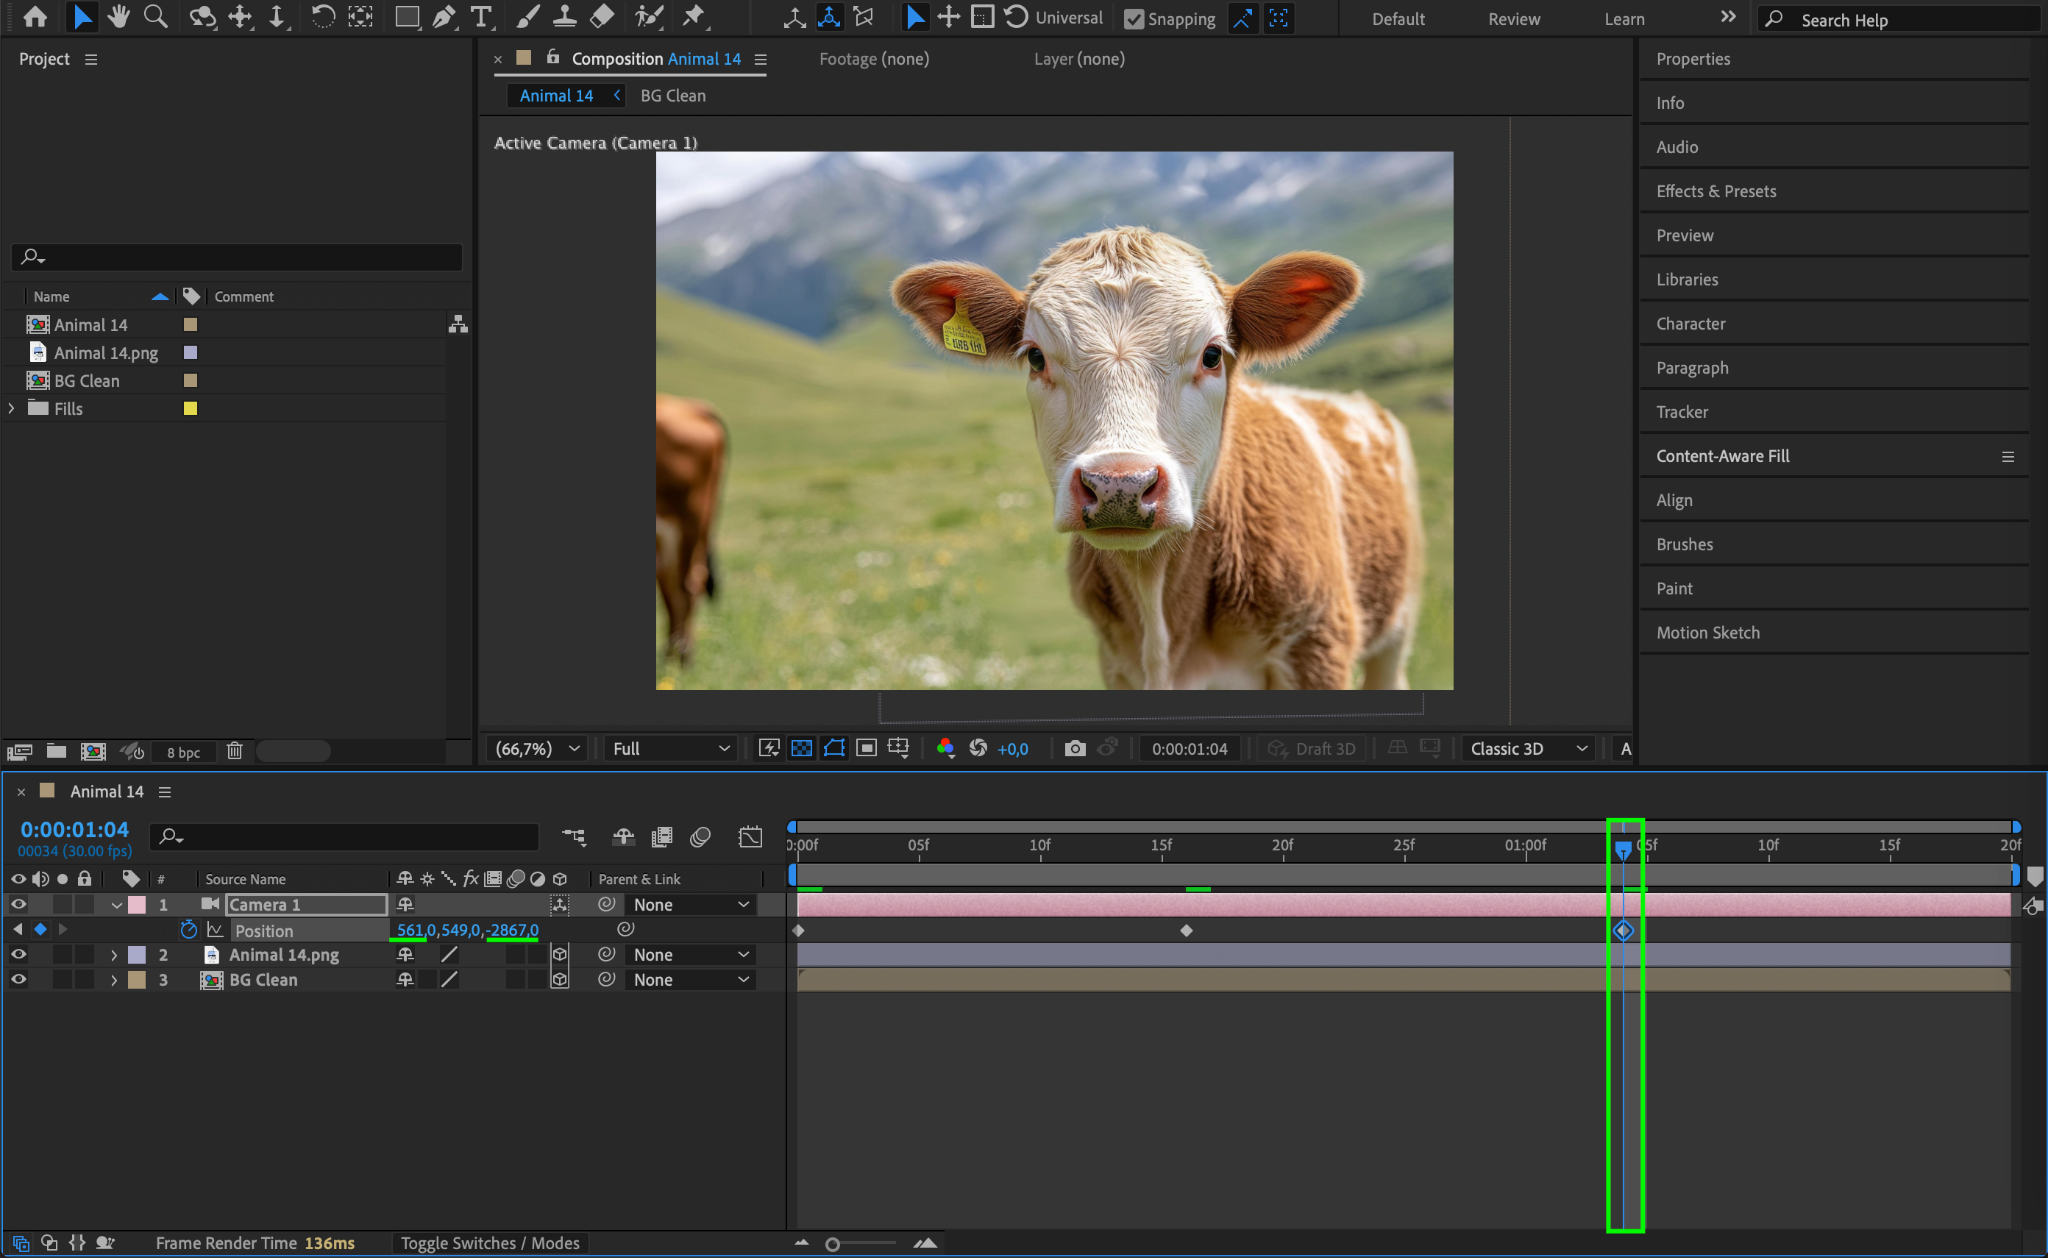Toggle the Snapping checkbox
Image resolution: width=2048 pixels, height=1258 pixels.
click(x=1134, y=19)
